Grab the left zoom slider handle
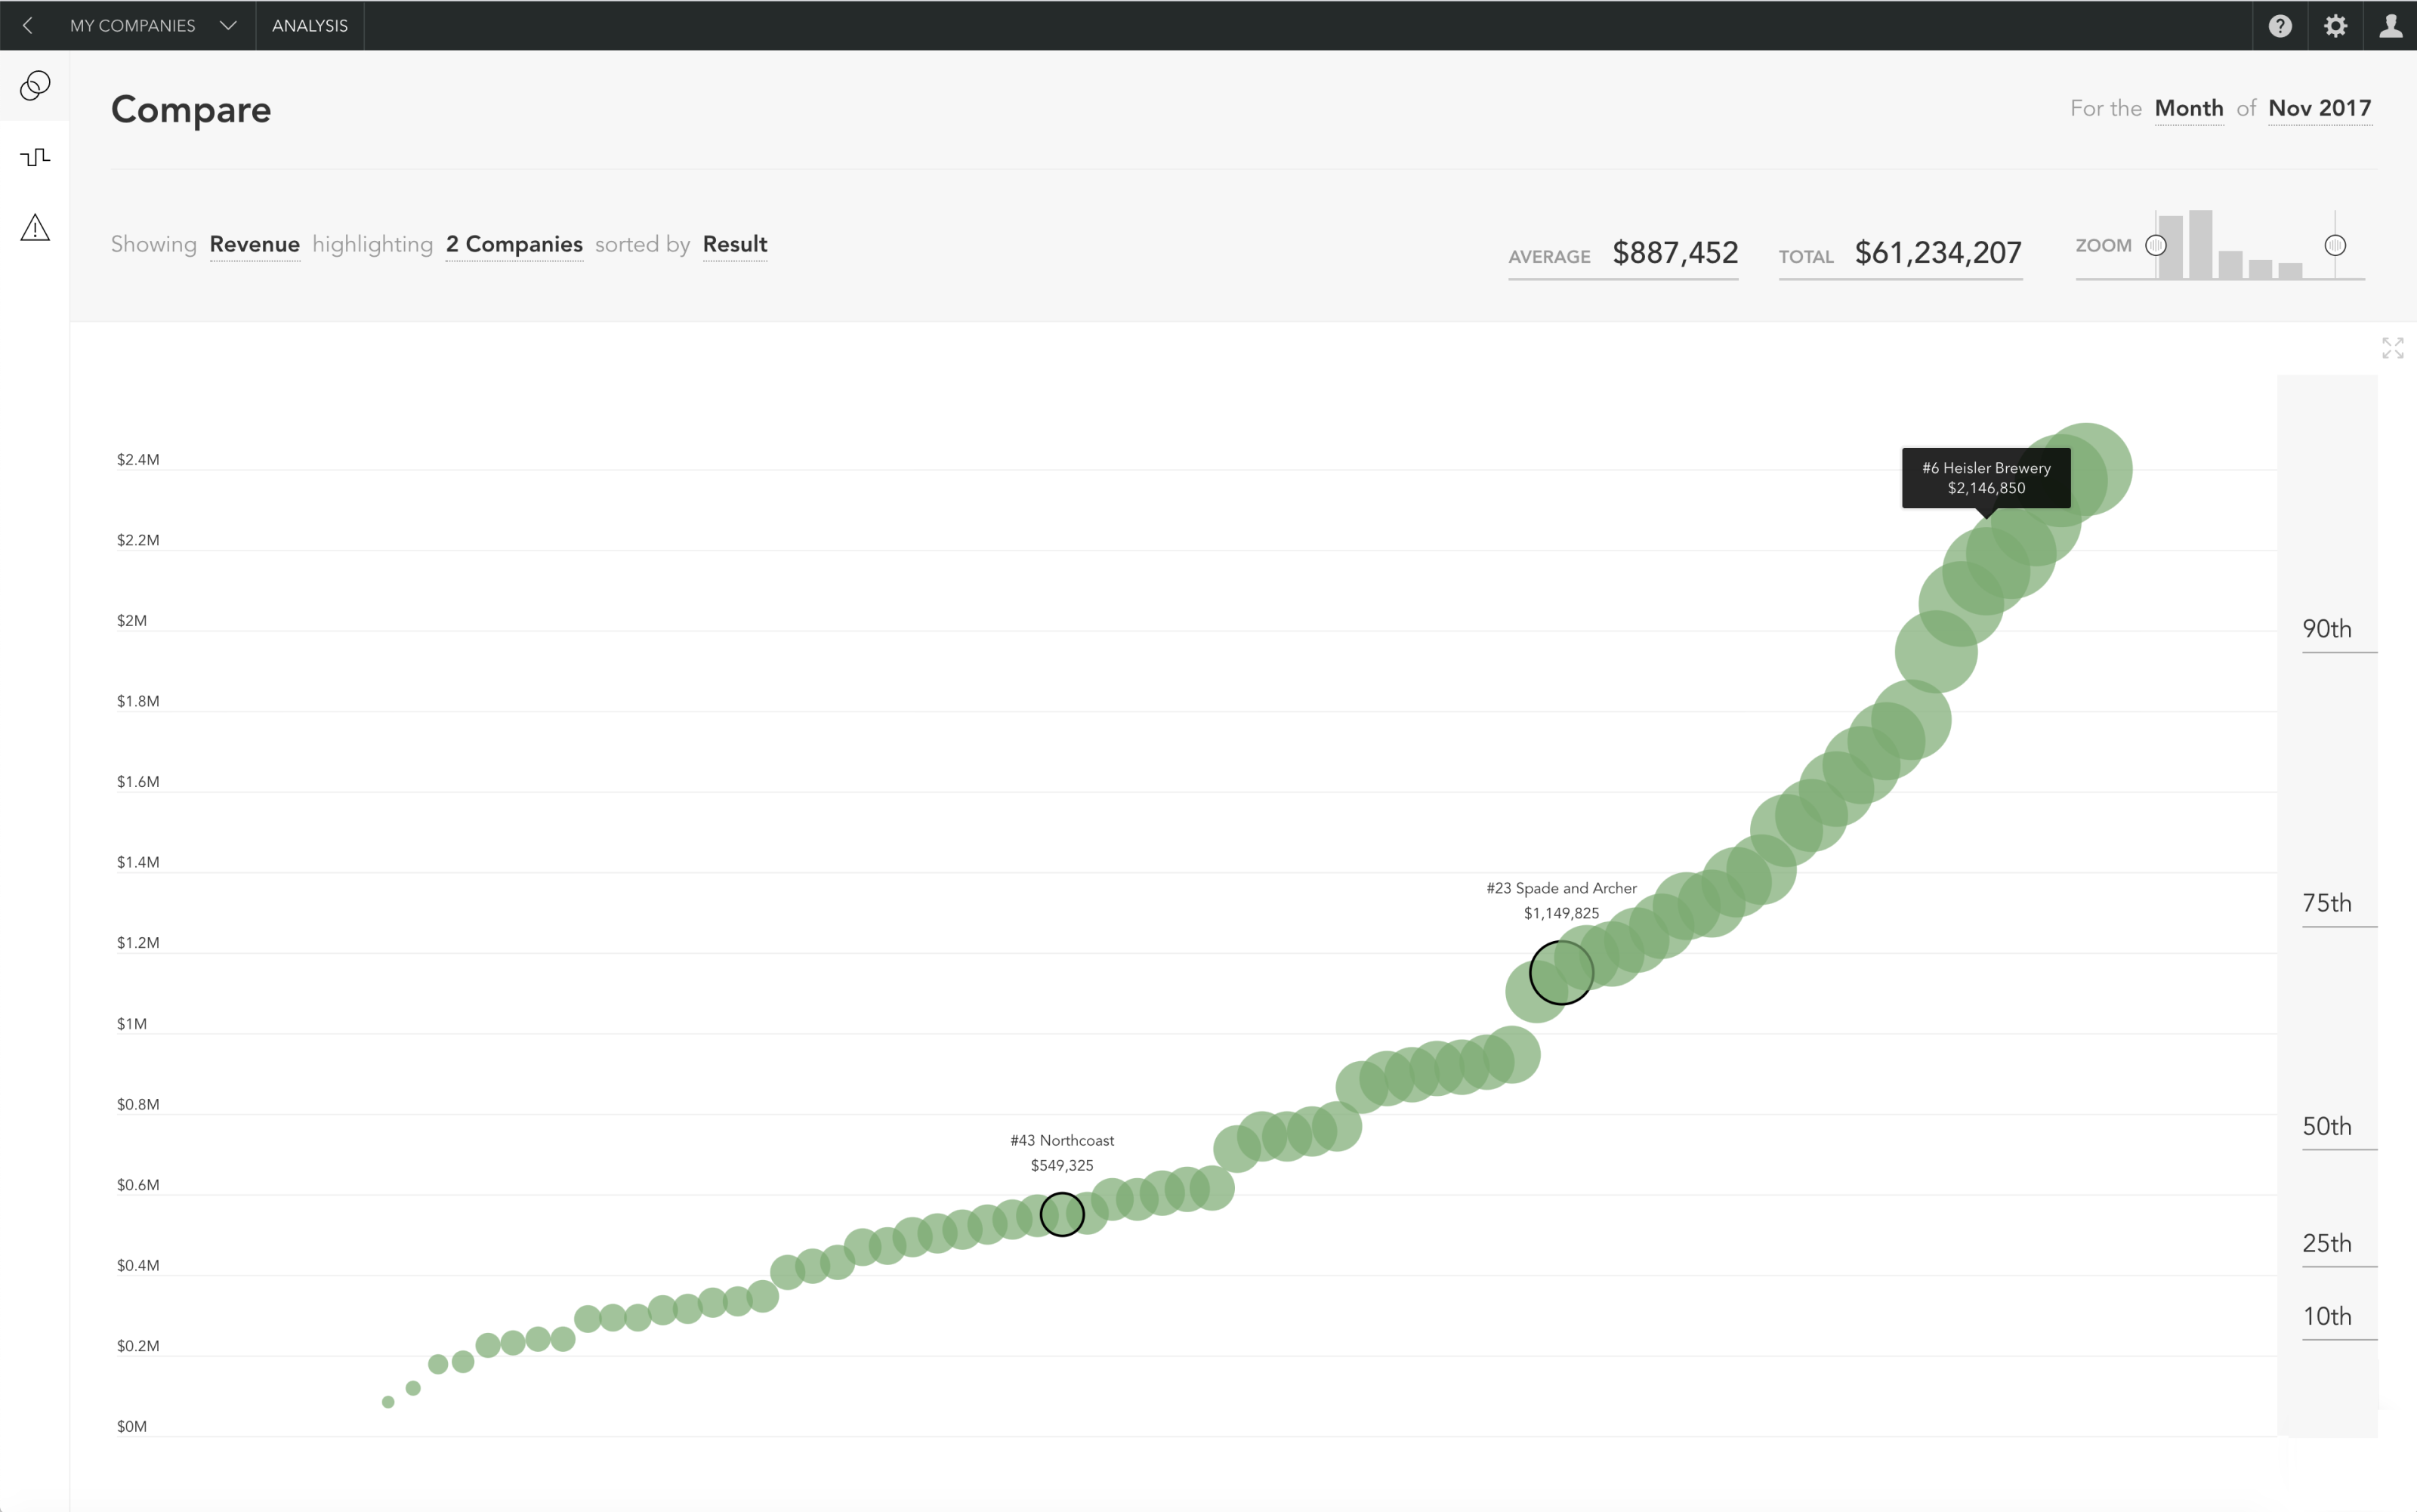 (2156, 245)
